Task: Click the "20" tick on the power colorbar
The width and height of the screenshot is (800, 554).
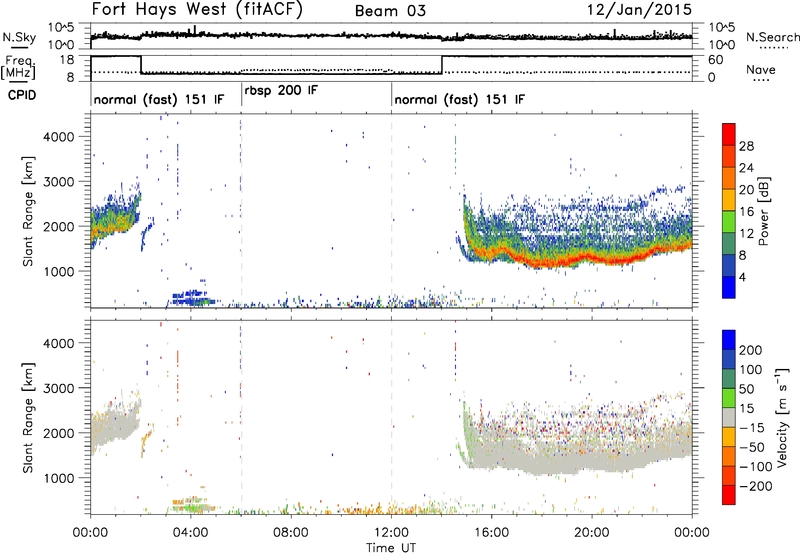Action: [746, 190]
